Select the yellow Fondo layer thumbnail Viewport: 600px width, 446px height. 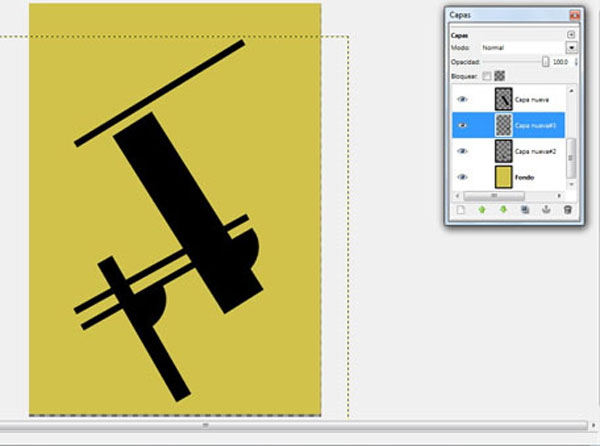pyautogui.click(x=503, y=177)
